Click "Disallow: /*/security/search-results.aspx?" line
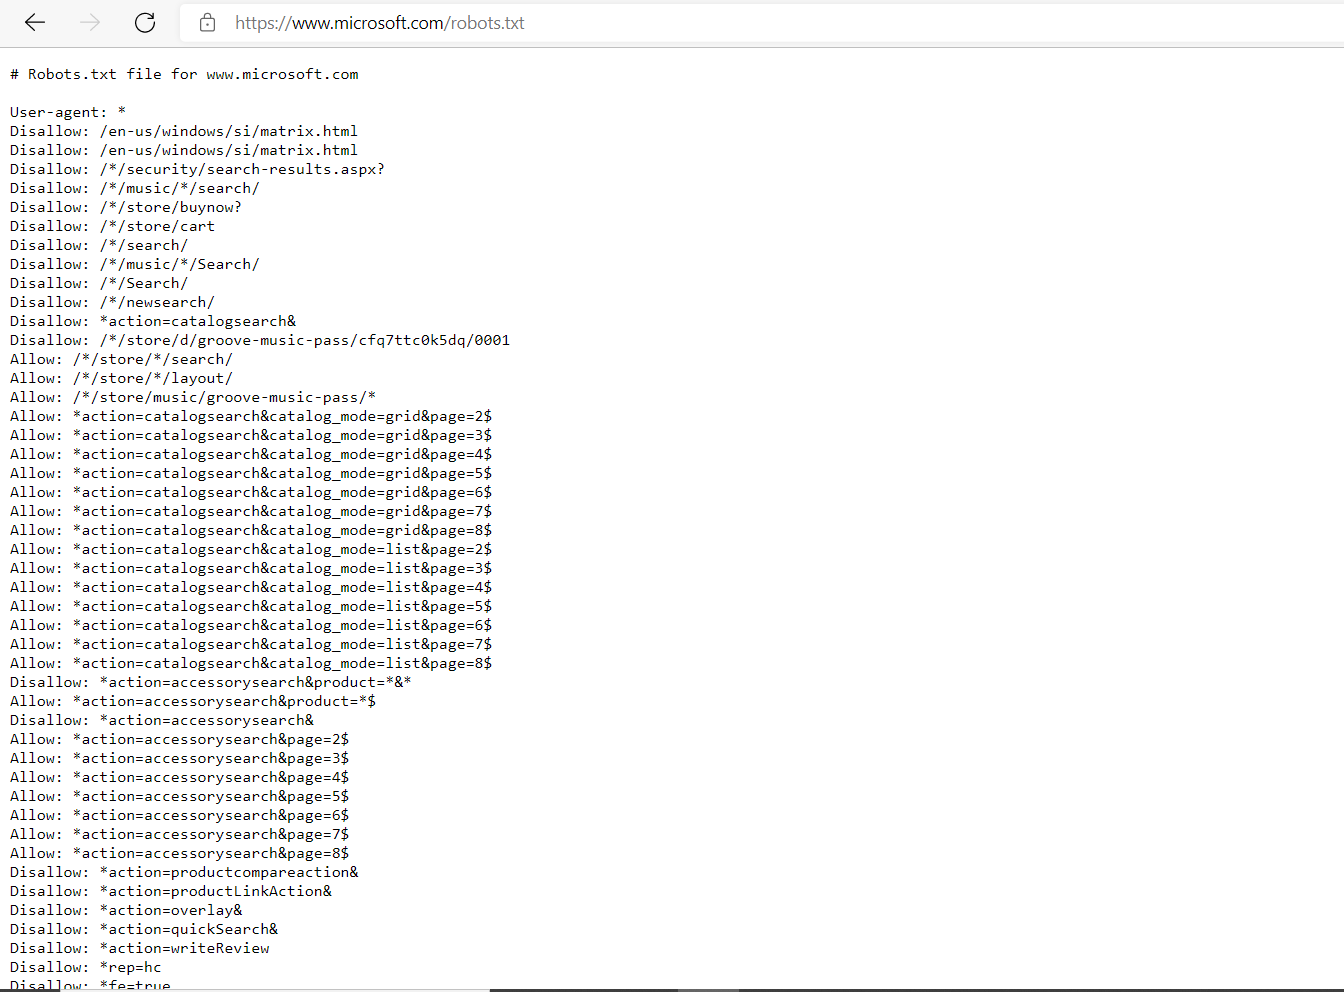 click(197, 169)
